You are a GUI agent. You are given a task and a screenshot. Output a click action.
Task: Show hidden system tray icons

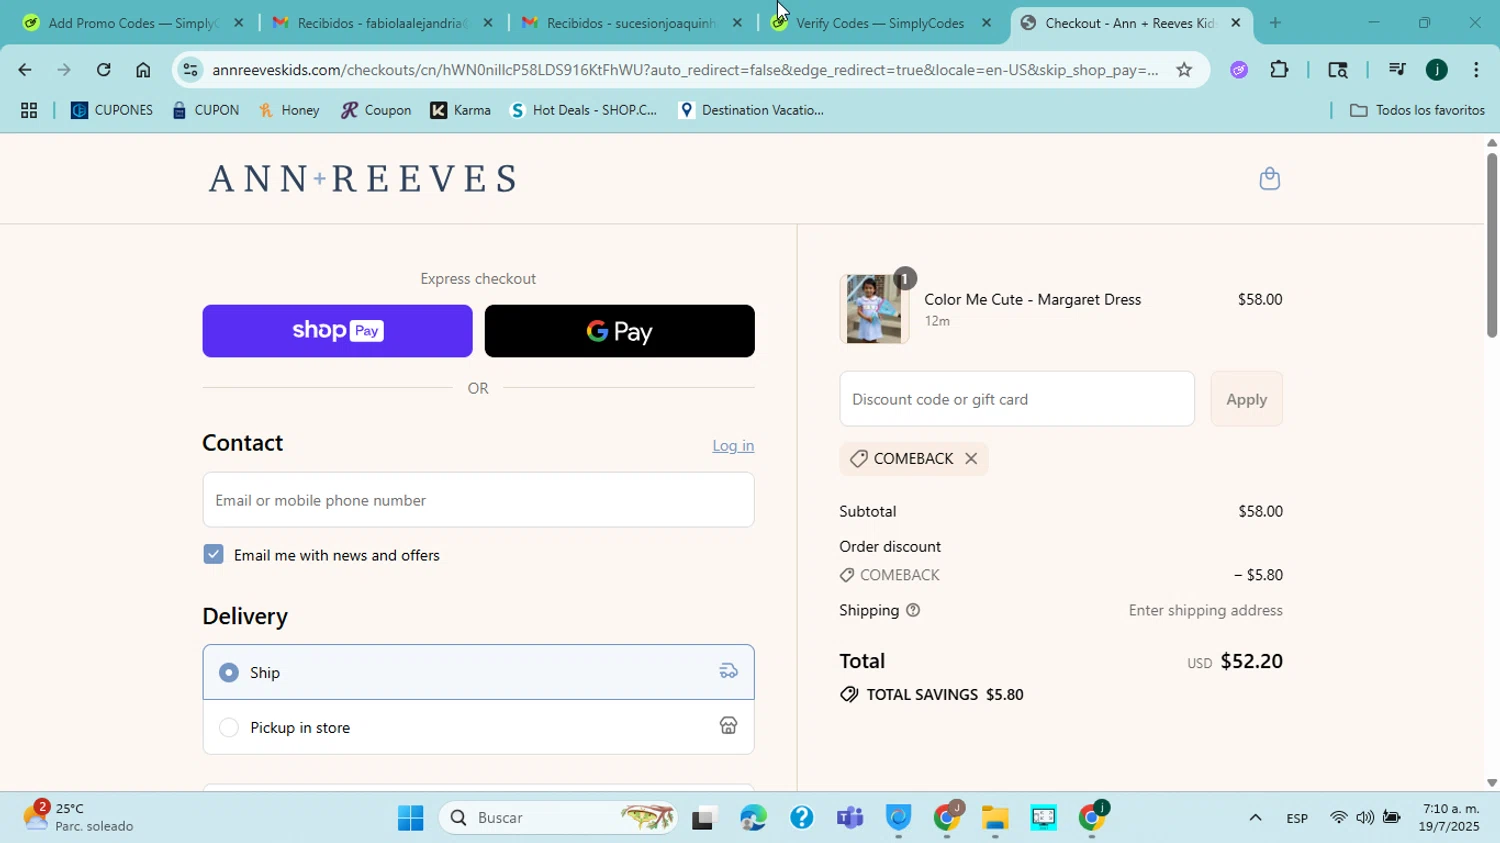1255,819
